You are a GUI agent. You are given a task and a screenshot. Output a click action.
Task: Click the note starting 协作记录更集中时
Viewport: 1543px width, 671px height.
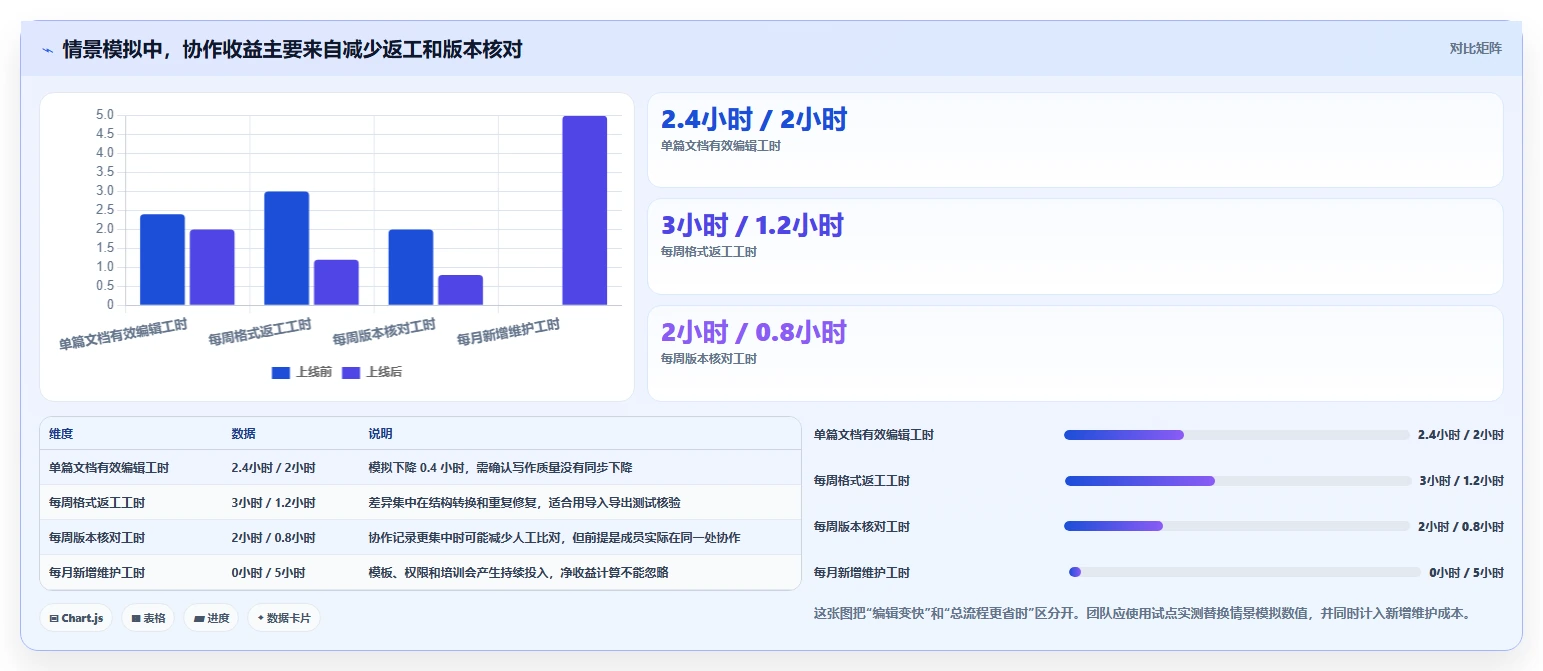(554, 537)
